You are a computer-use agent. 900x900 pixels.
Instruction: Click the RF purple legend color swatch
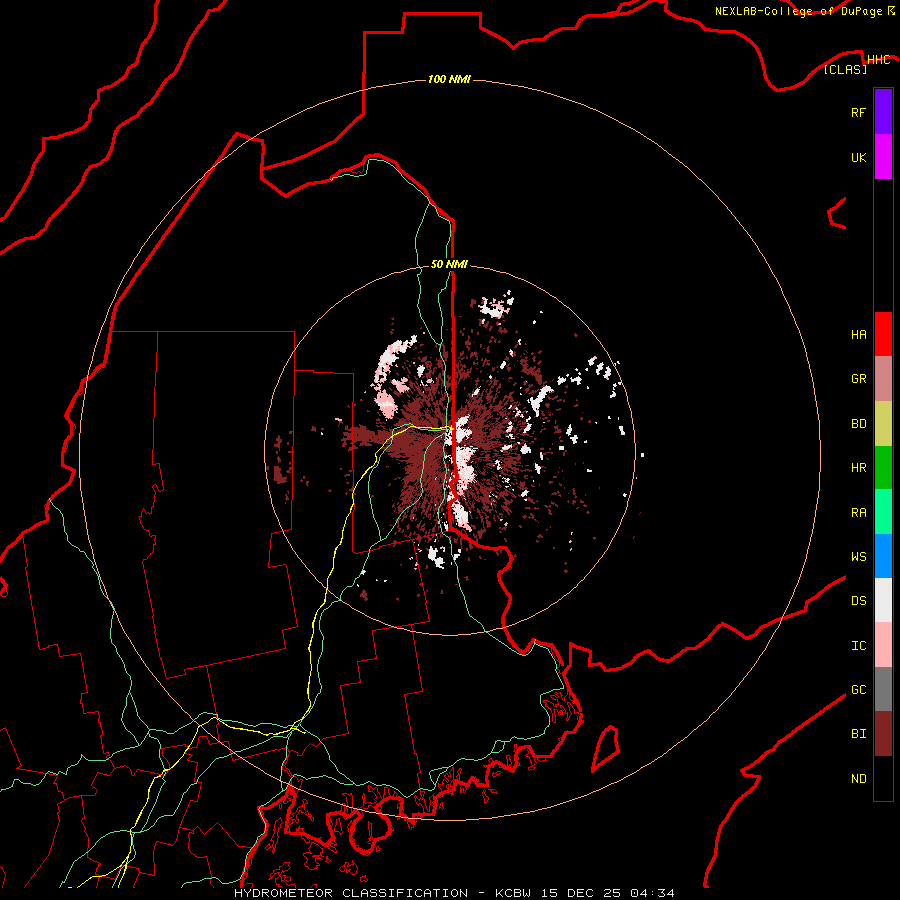pos(883,112)
